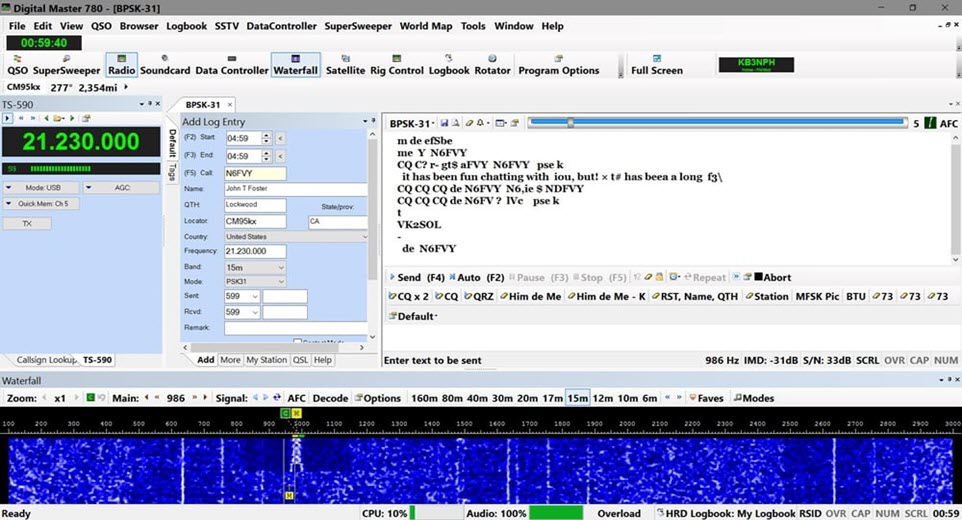
Task: Adjust the BPSK-31 blue squelch slider
Action: (x=570, y=123)
